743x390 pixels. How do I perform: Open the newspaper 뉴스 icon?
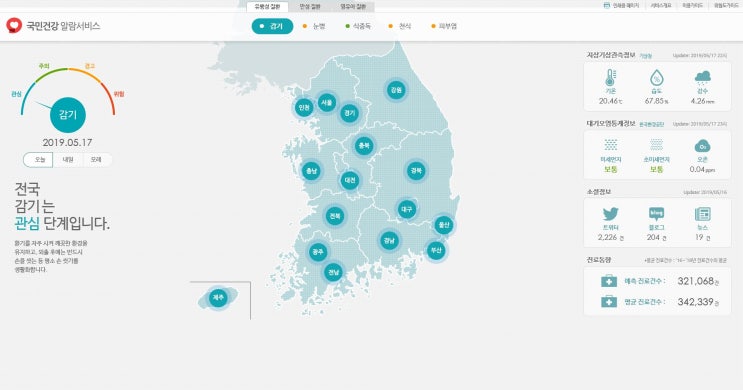click(702, 214)
